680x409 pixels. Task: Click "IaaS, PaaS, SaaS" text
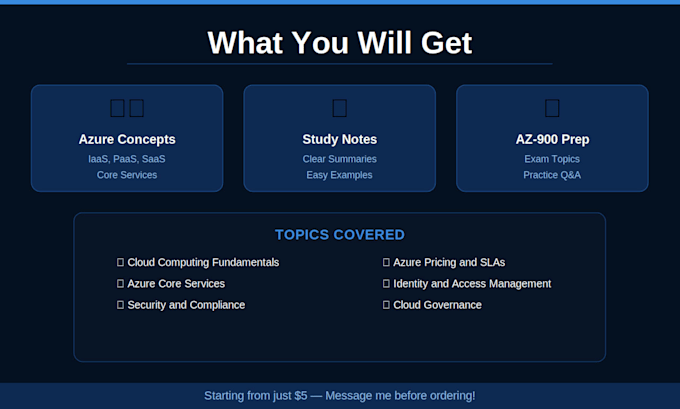click(127, 159)
